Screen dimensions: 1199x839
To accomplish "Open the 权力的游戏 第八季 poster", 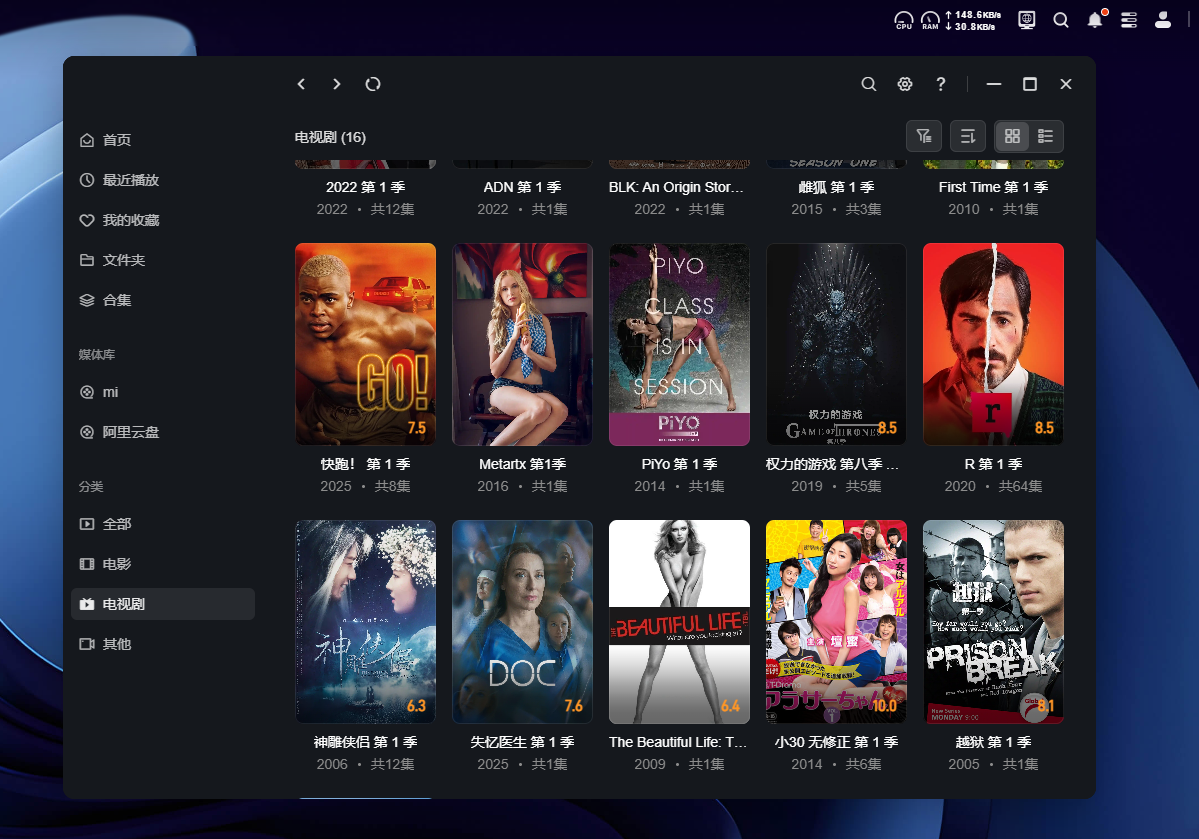I will click(x=837, y=344).
